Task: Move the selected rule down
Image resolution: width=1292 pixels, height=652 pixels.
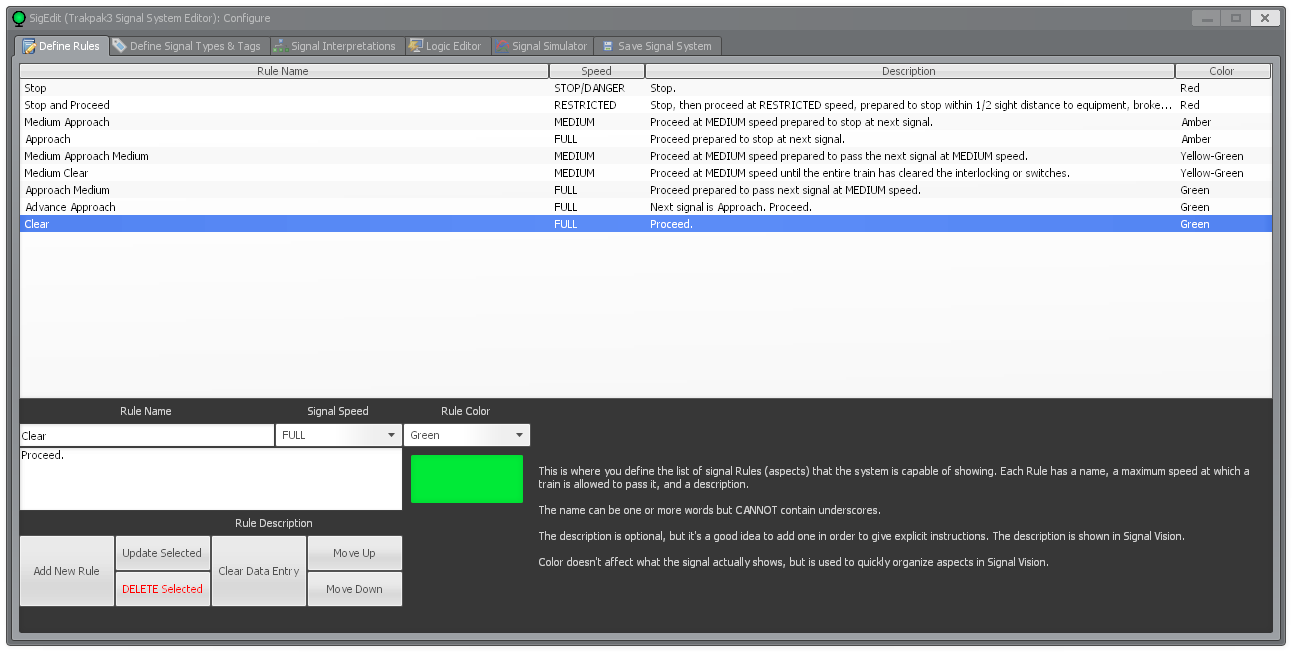Action: click(x=354, y=589)
